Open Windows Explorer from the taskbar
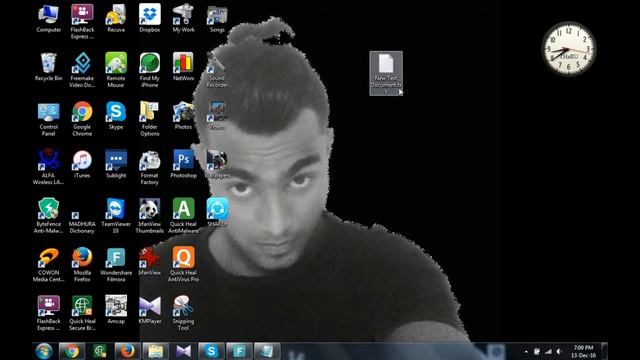Screen dimensions: 640x360 point(156,351)
